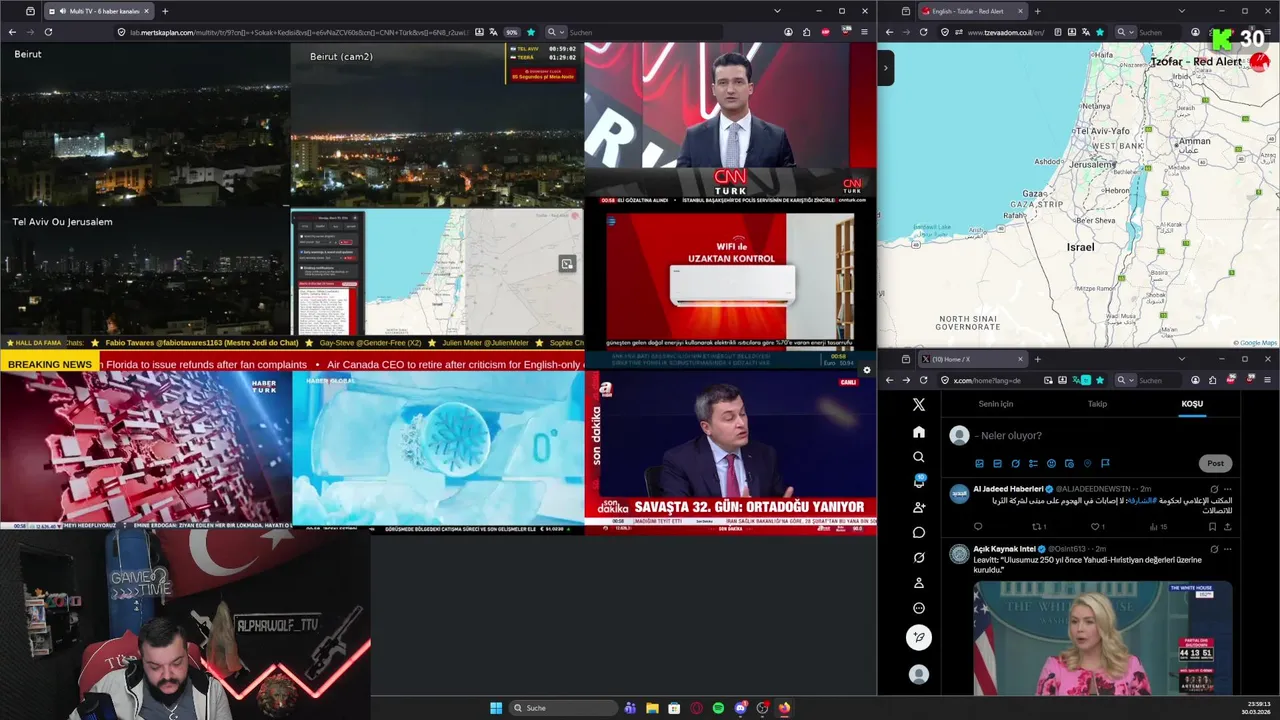
Task: Click the Post button
Action: (1215, 463)
